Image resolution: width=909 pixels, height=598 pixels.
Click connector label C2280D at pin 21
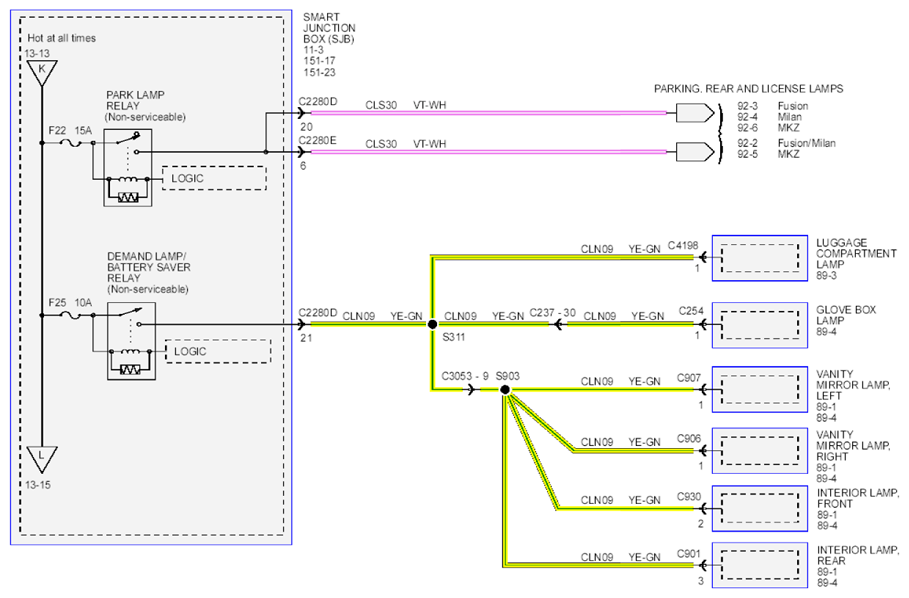click(x=318, y=312)
